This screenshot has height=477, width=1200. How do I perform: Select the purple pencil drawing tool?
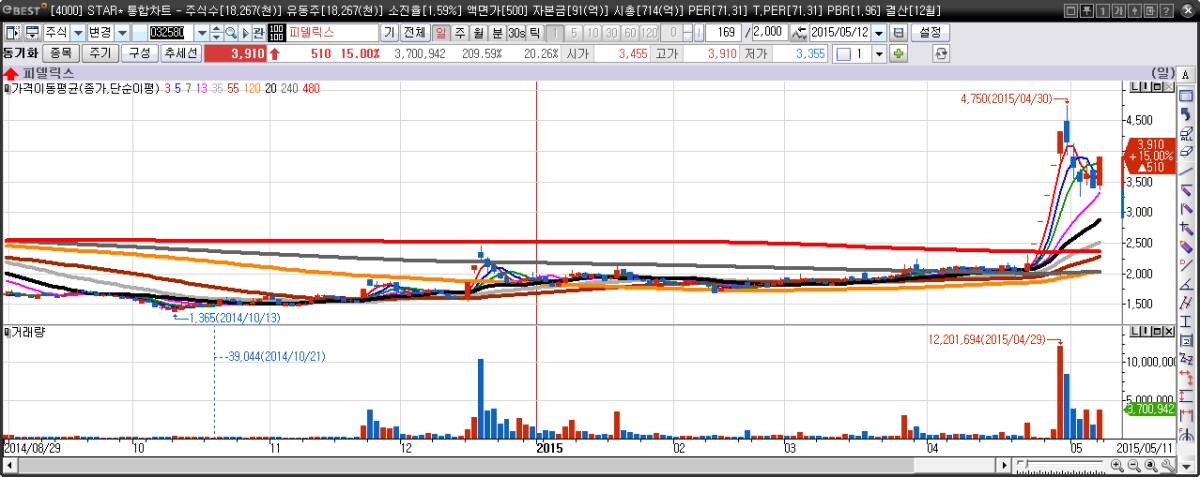tap(1186, 245)
